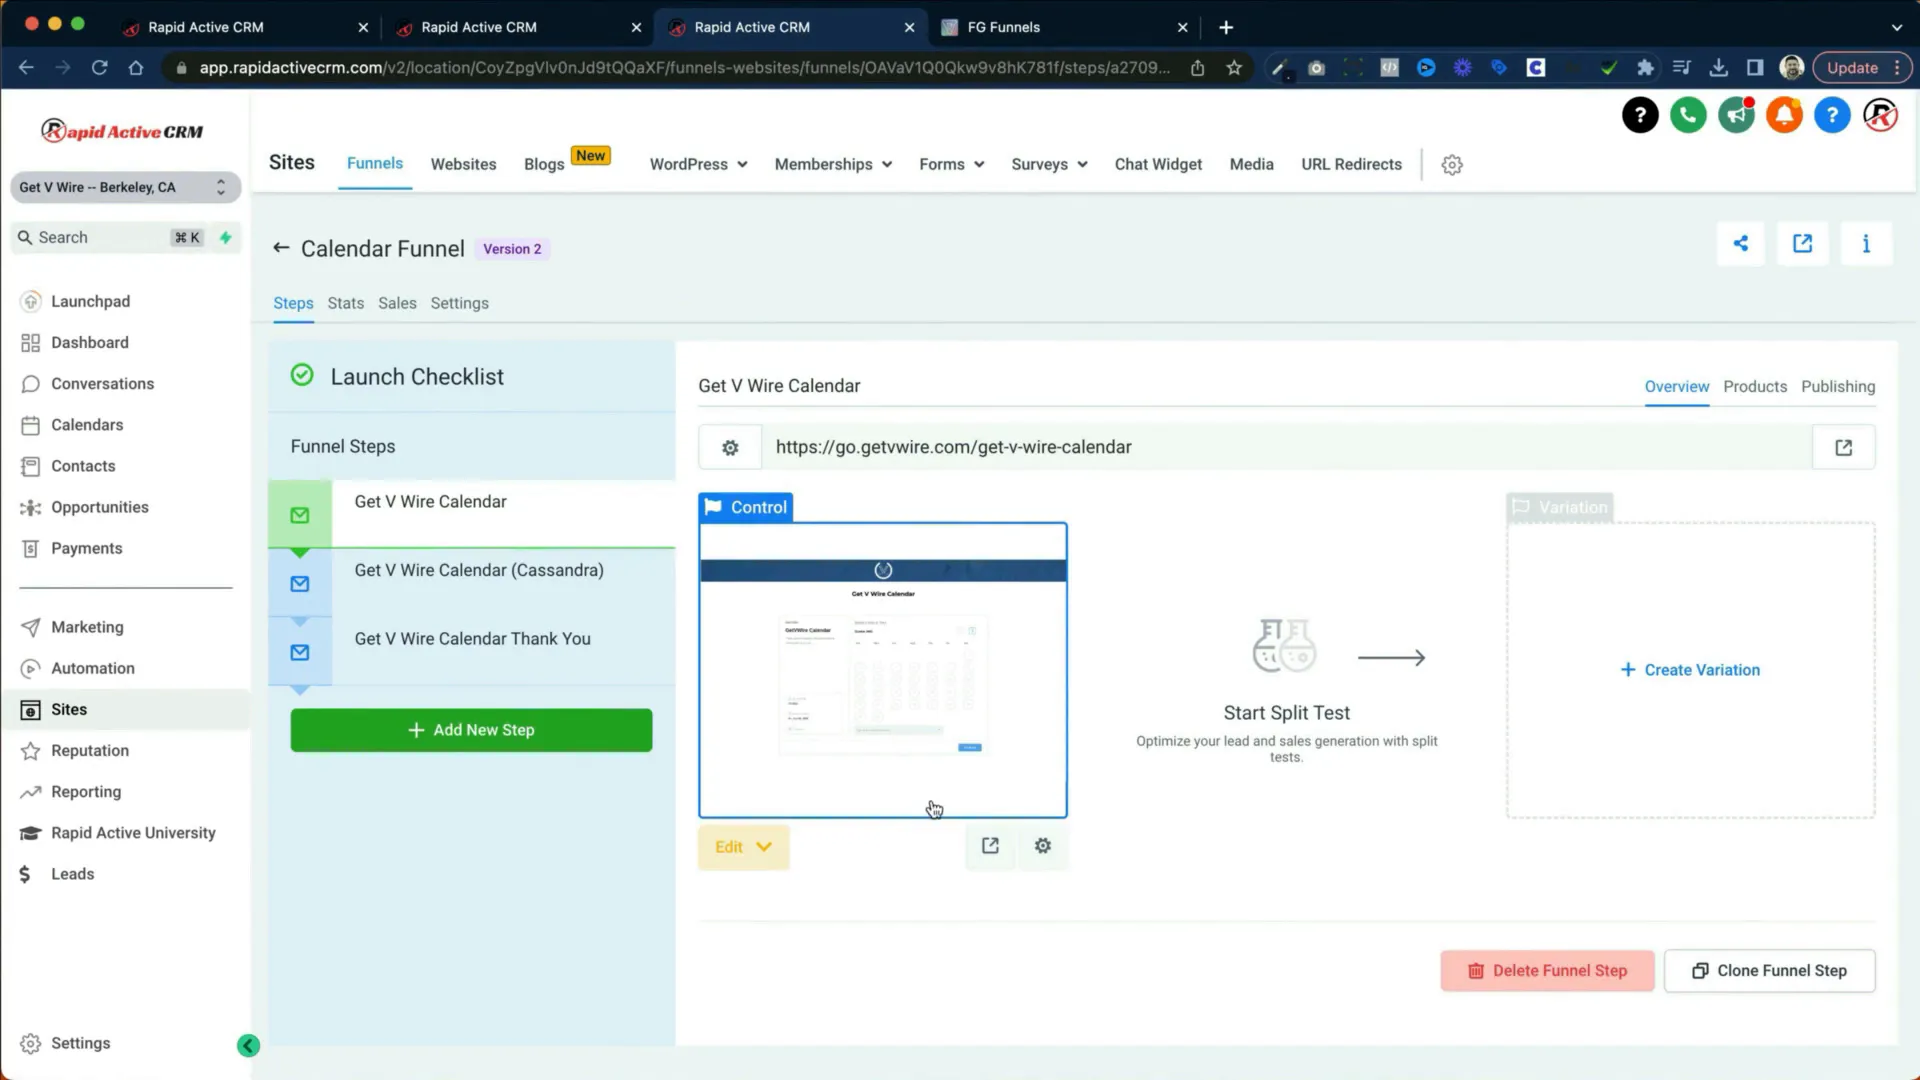Click Delete Funnel Step button
Screen dimensions: 1920x1080
[x=1547, y=971]
